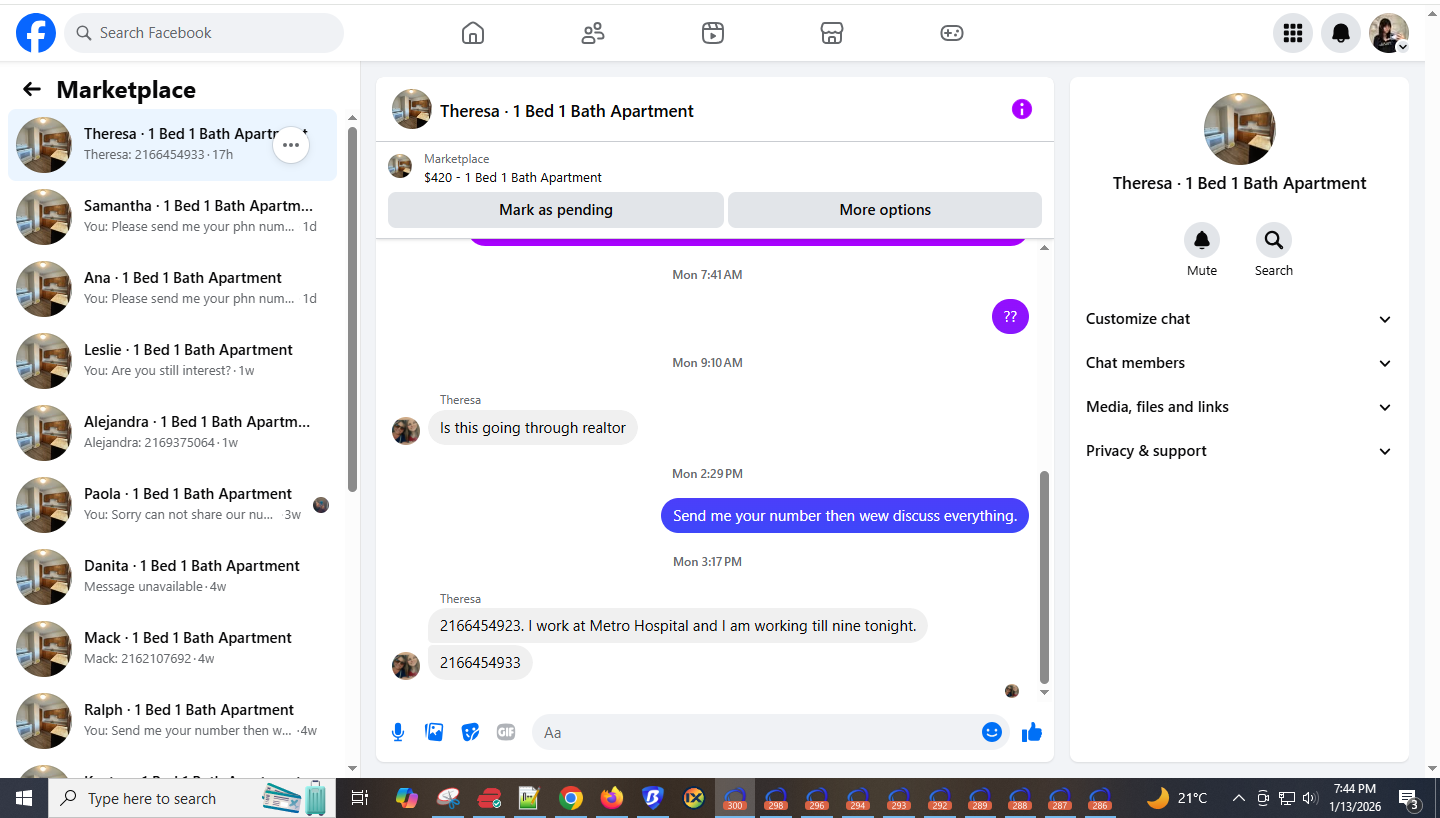
Task: Click the 21°C weather widget
Action: point(1177,798)
